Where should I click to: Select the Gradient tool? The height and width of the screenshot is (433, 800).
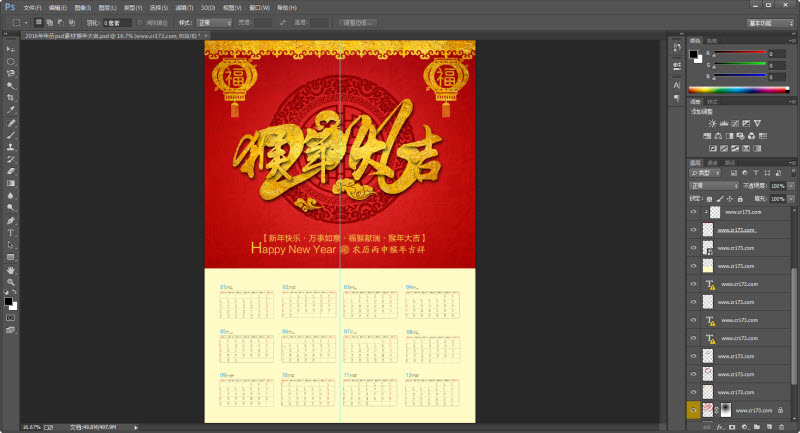(x=11, y=184)
